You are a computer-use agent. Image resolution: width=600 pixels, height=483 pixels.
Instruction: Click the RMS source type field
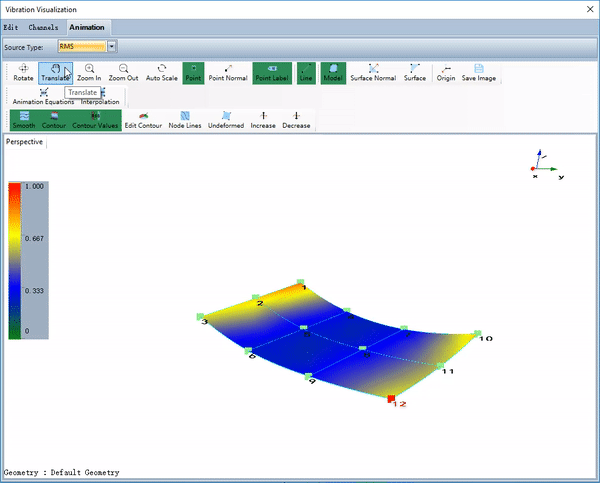(x=82, y=46)
